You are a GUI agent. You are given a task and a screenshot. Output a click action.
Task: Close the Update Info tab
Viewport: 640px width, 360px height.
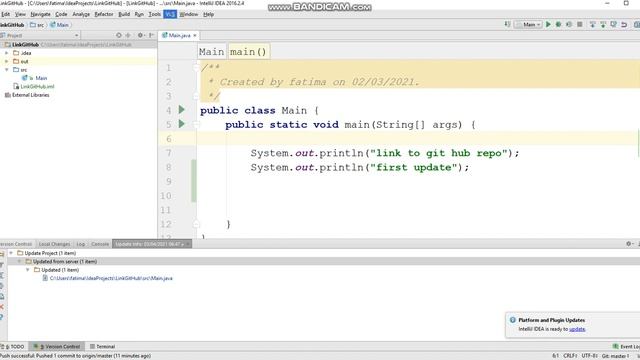click(187, 244)
